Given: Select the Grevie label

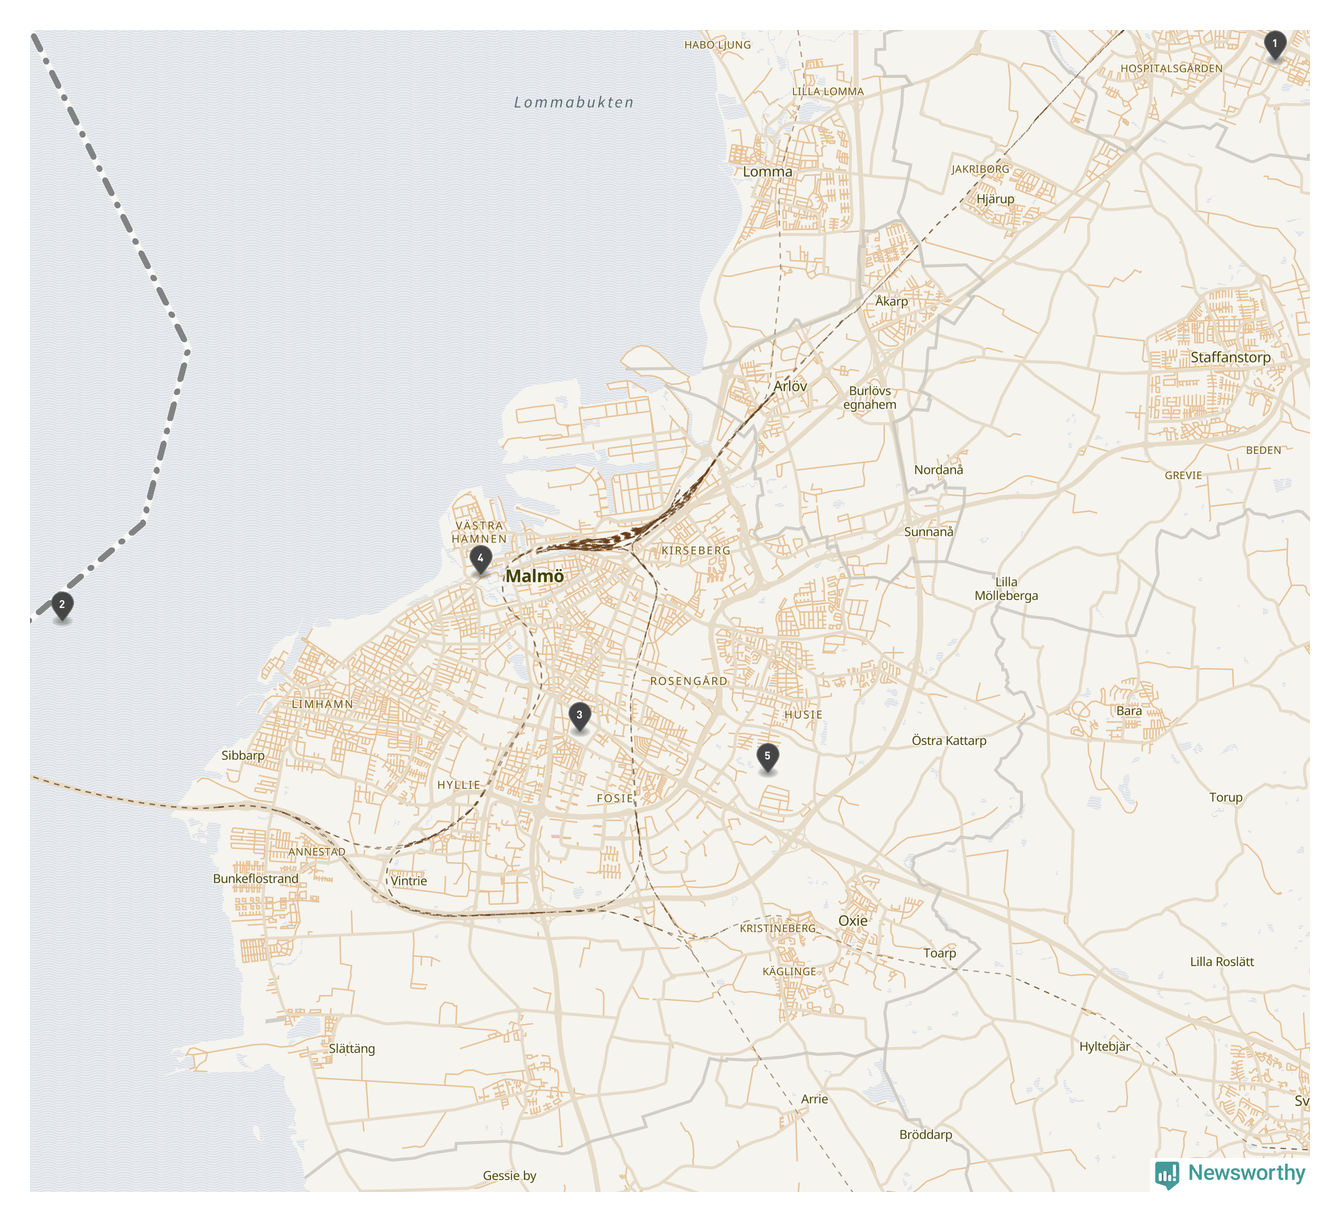Looking at the screenshot, I should (1184, 476).
